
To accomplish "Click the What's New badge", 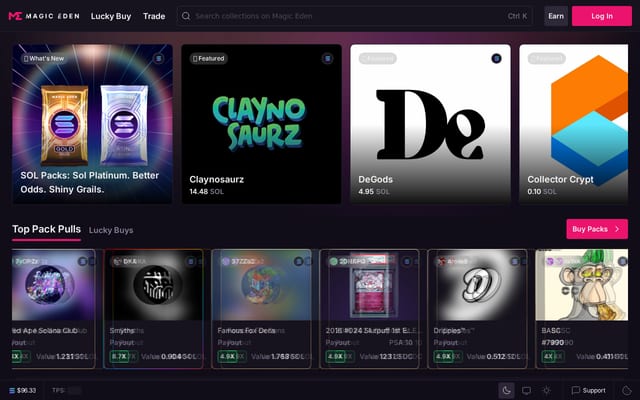I will pyautogui.click(x=44, y=58).
